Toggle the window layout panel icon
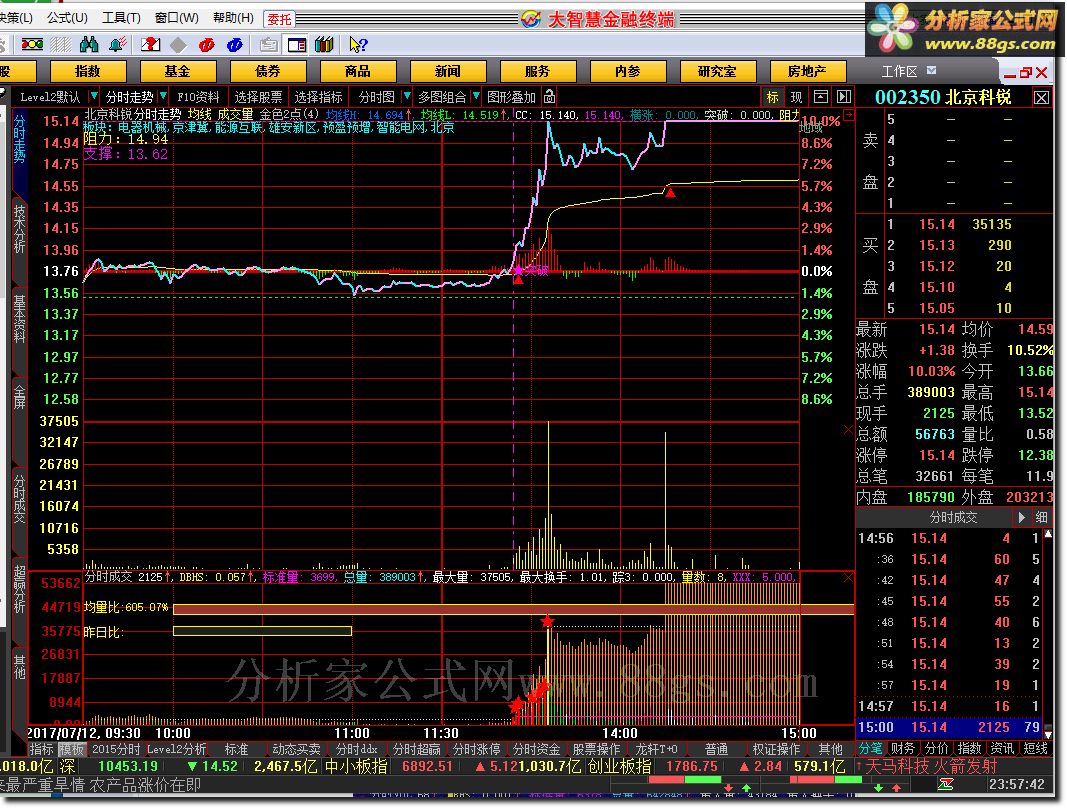Screen dimensions: 1067x808 pyautogui.click(x=297, y=45)
